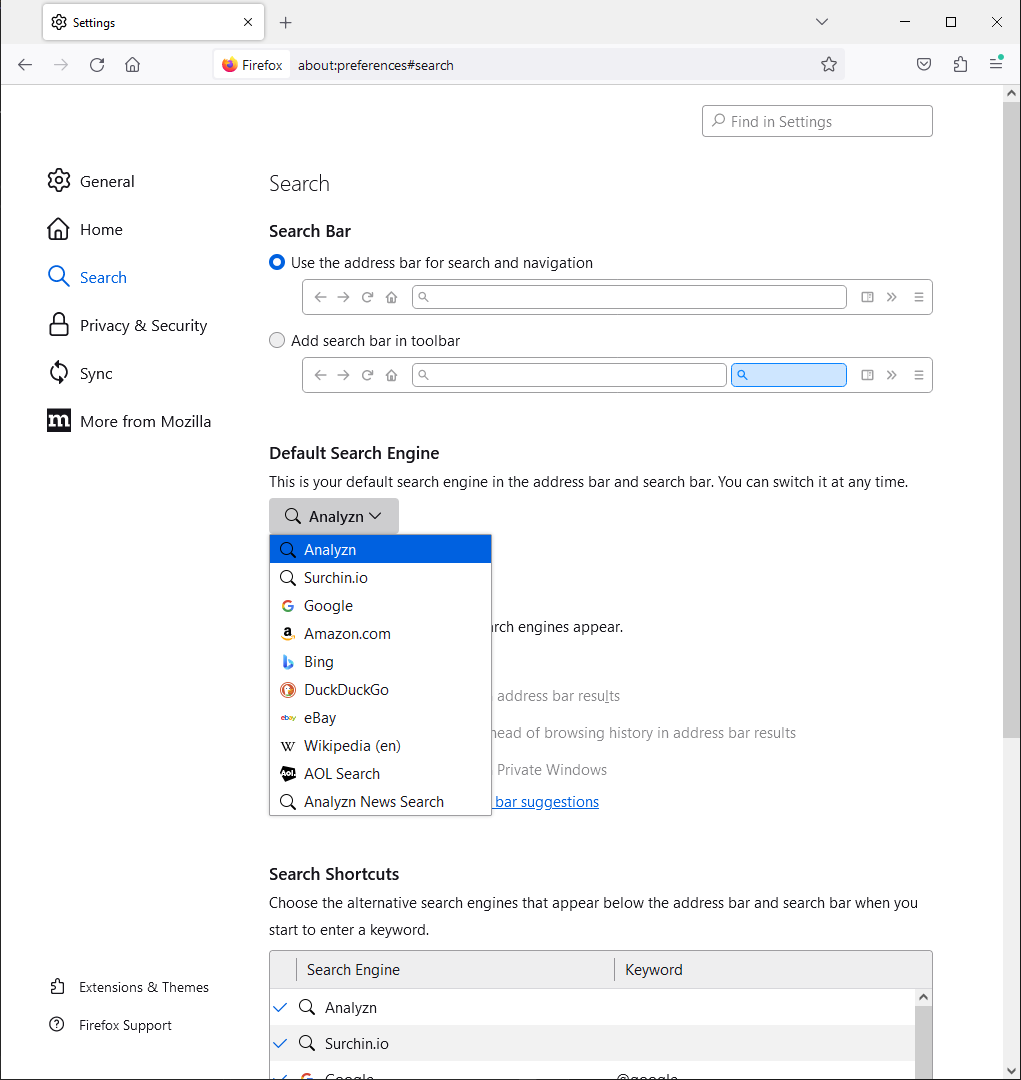Image resolution: width=1021 pixels, height=1080 pixels.
Task: Open the Extensions puzzle icon
Action: click(x=960, y=64)
